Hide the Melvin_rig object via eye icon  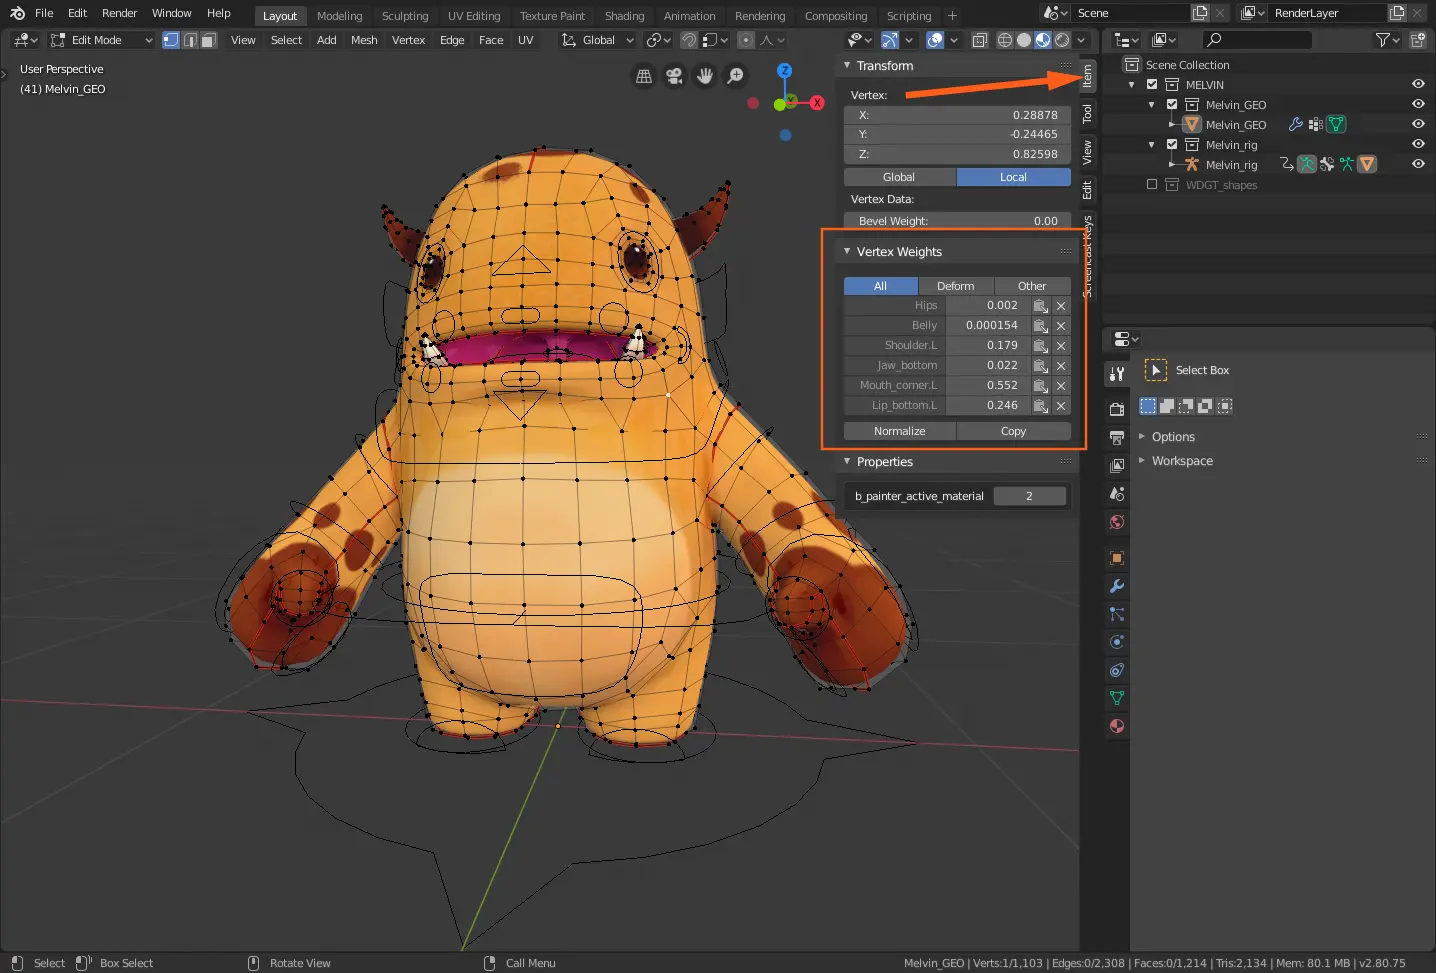[1418, 163]
